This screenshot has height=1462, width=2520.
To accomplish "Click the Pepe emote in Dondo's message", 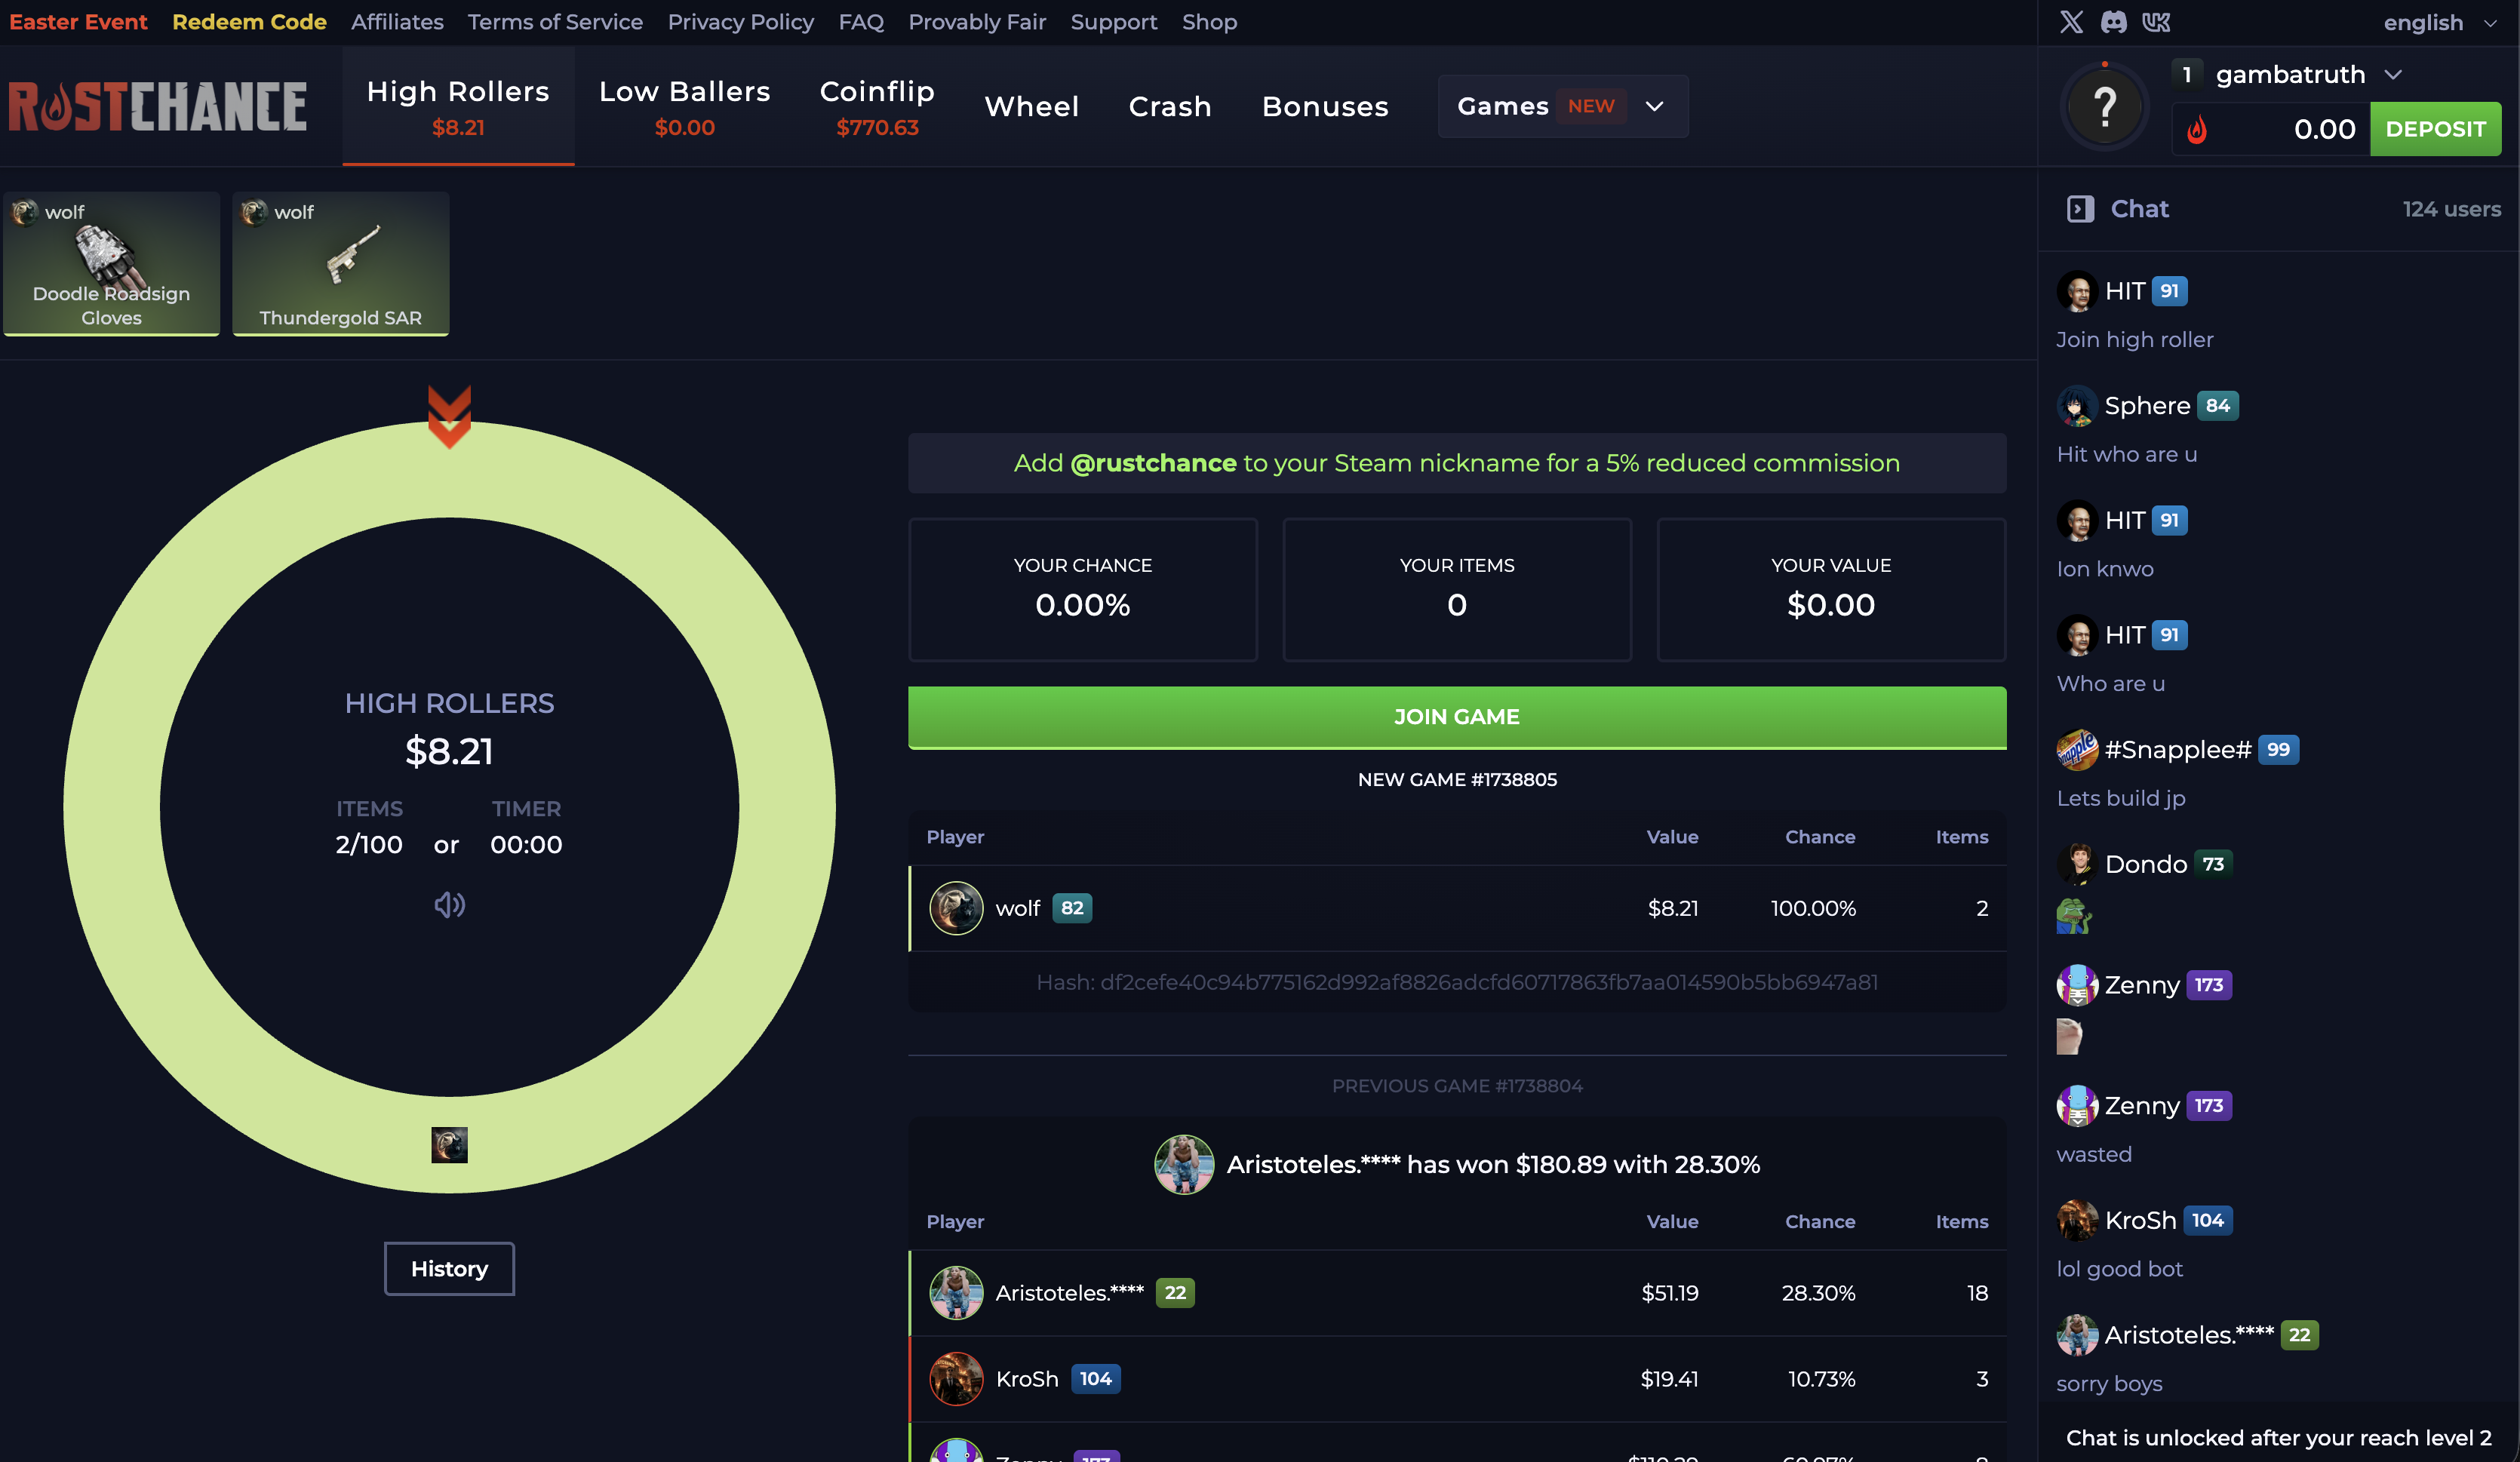I will tap(2074, 916).
